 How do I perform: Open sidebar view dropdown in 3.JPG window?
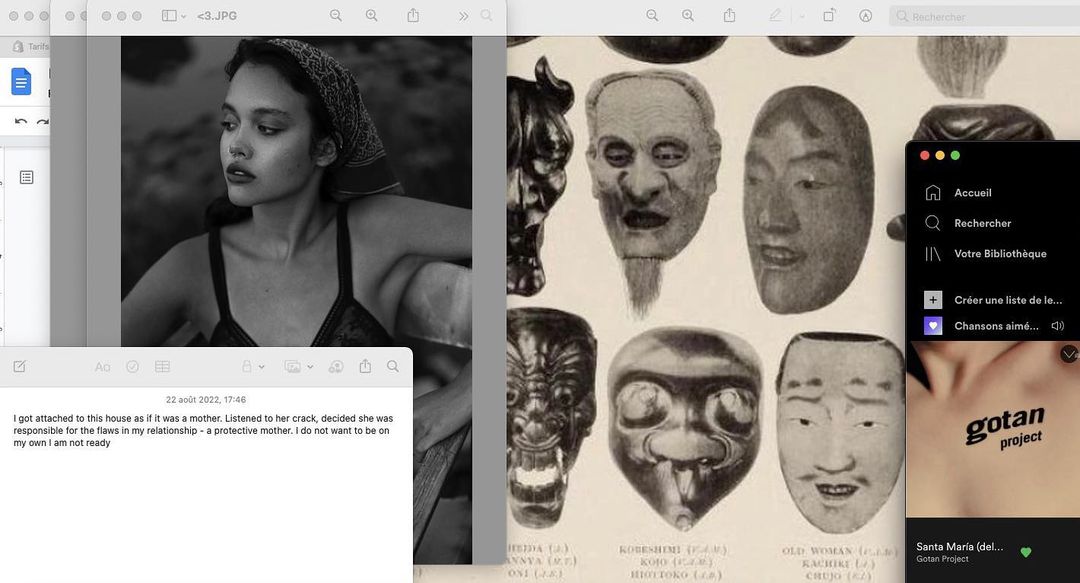point(174,16)
